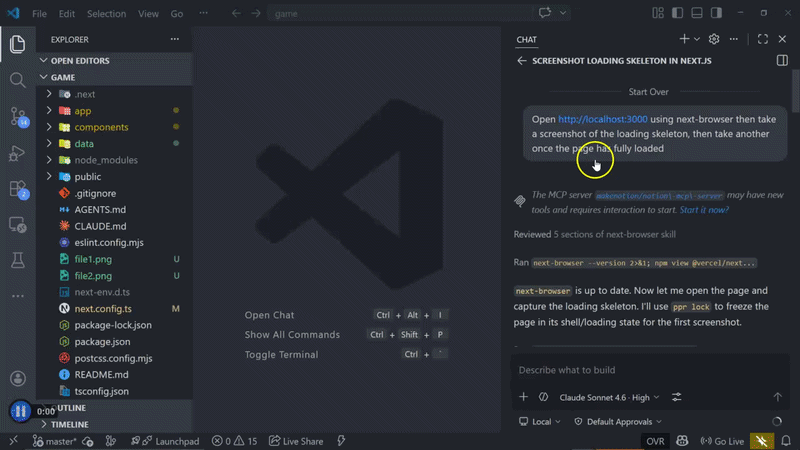Image resolution: width=800 pixels, height=450 pixels.
Task: Go back to chat sessions list
Action: pos(521,61)
